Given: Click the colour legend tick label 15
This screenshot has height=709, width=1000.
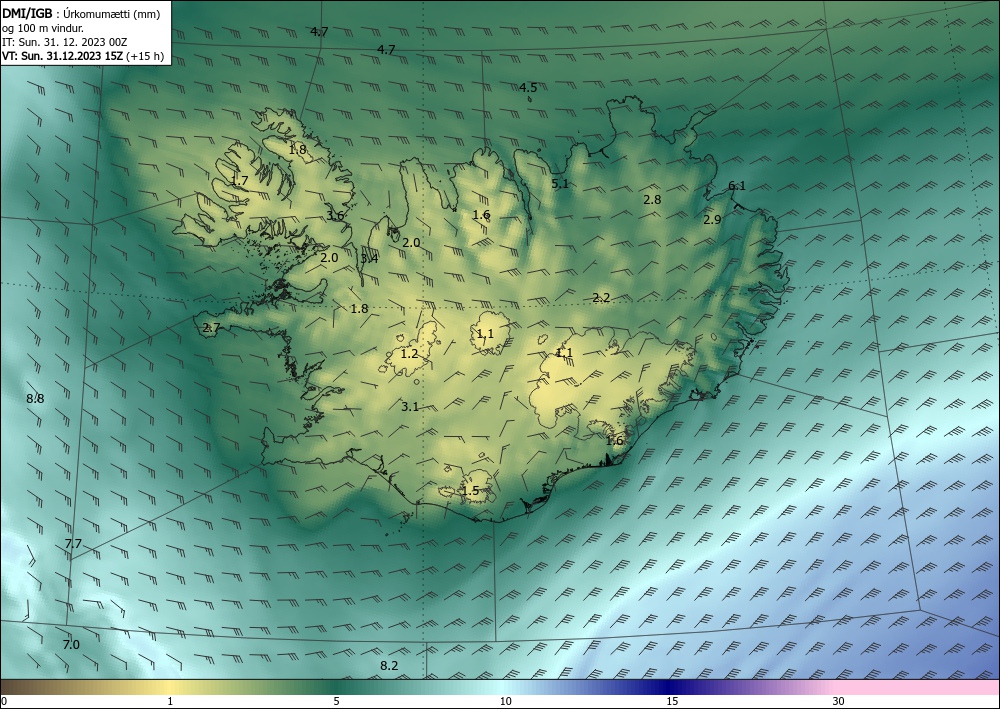Looking at the screenshot, I should tap(672, 702).
